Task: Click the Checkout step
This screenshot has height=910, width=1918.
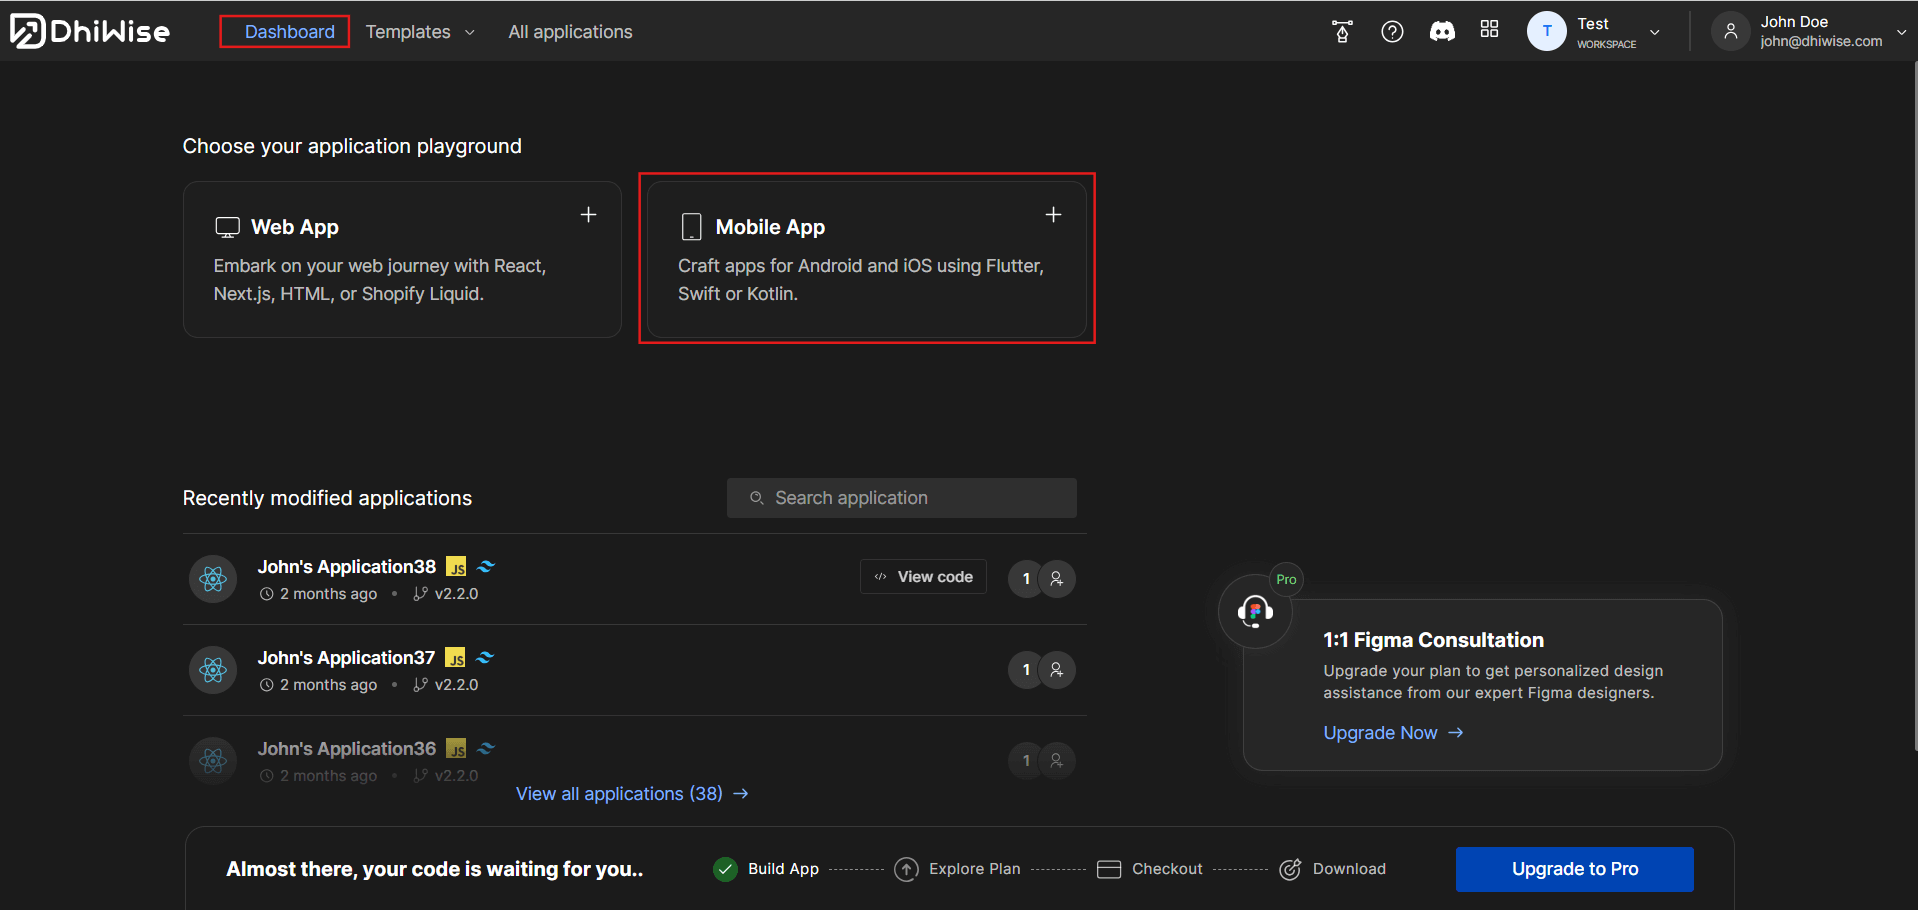Action: coord(1149,869)
